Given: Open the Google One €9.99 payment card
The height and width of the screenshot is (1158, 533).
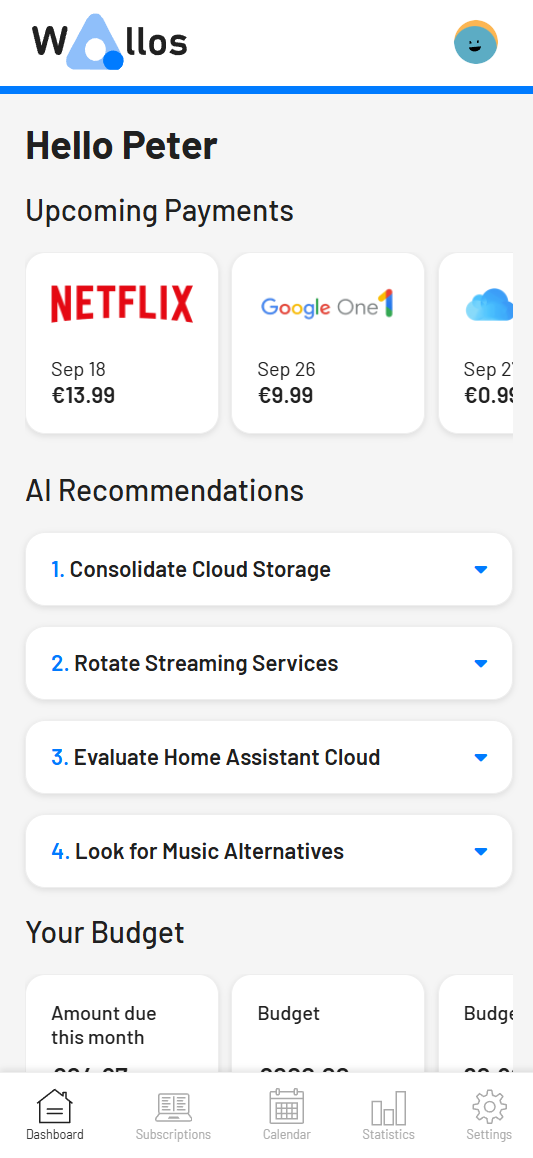Looking at the screenshot, I should [x=328, y=343].
